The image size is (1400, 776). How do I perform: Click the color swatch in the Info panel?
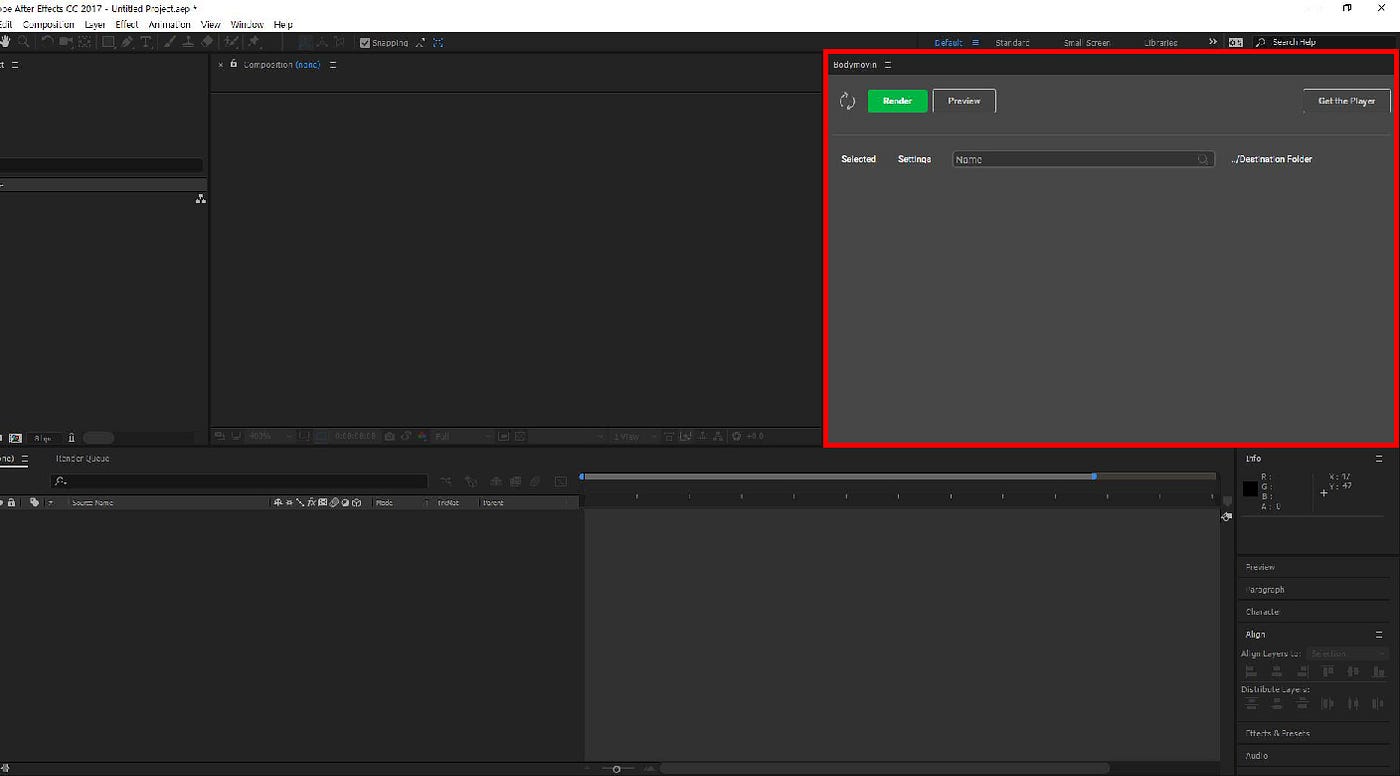1250,489
